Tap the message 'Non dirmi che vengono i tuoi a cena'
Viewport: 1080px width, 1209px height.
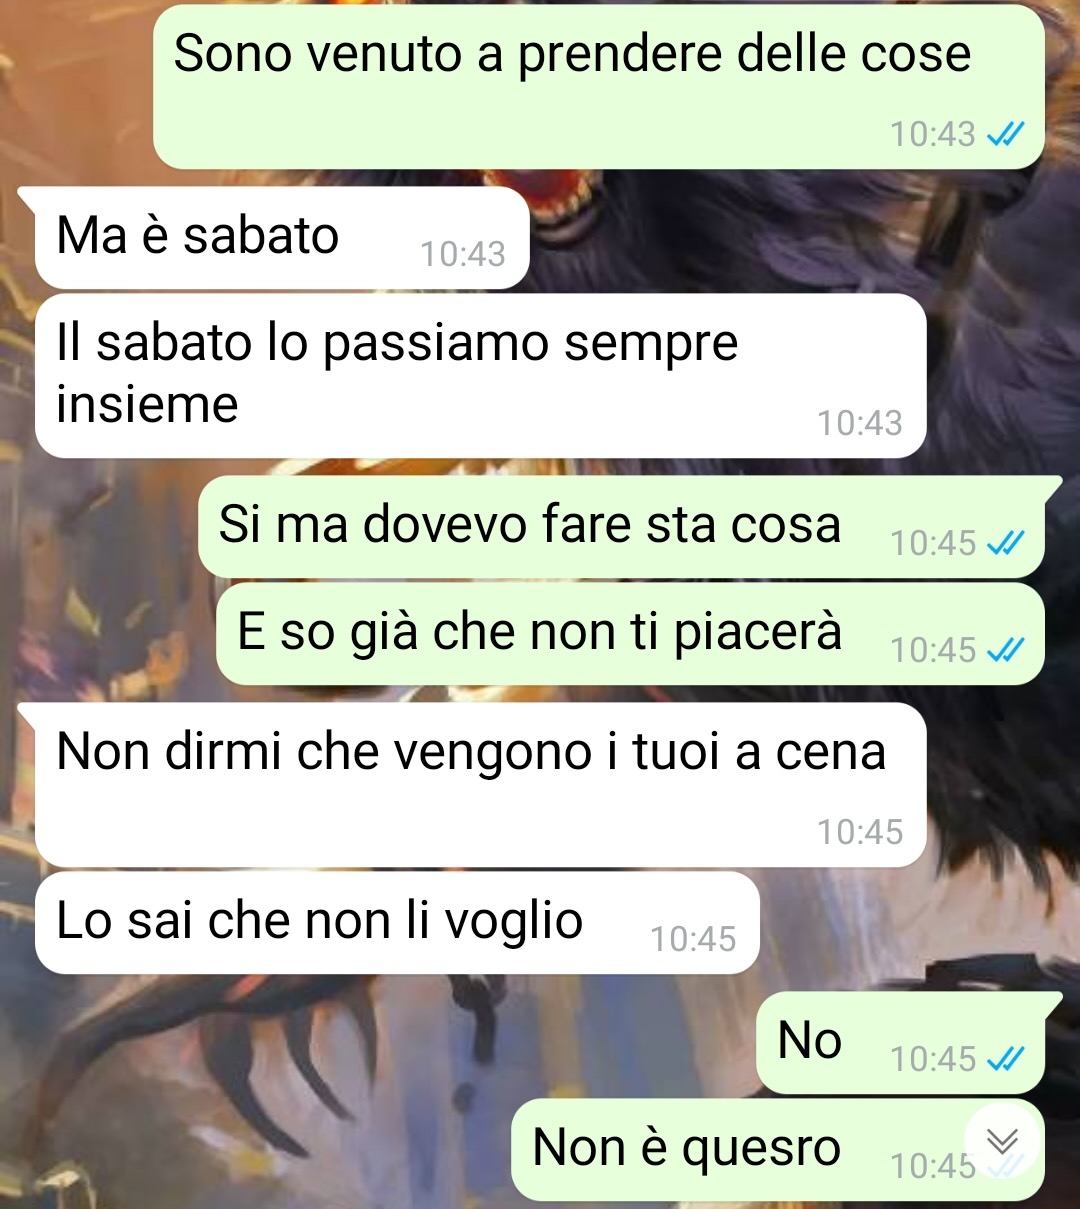480,785
